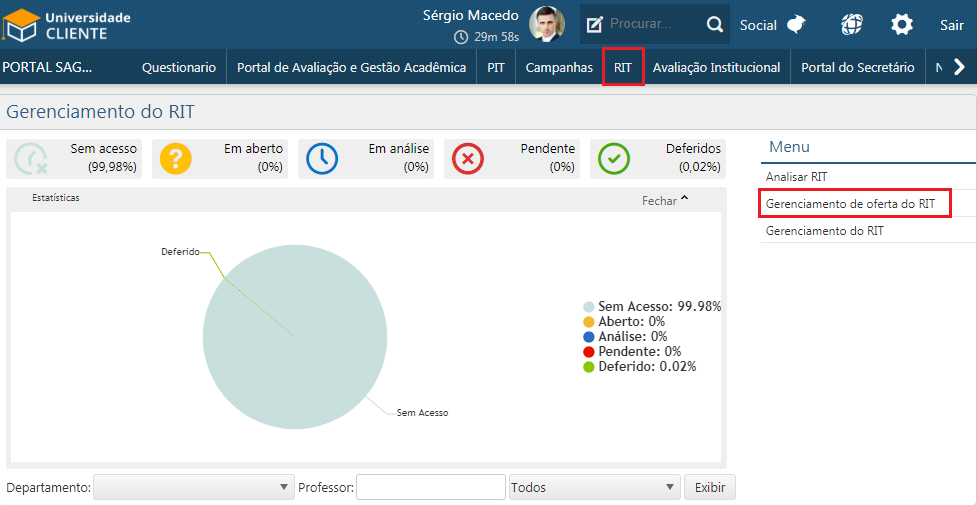
Task: Click the Sem Acesso legend color dot
Action: pos(588,307)
